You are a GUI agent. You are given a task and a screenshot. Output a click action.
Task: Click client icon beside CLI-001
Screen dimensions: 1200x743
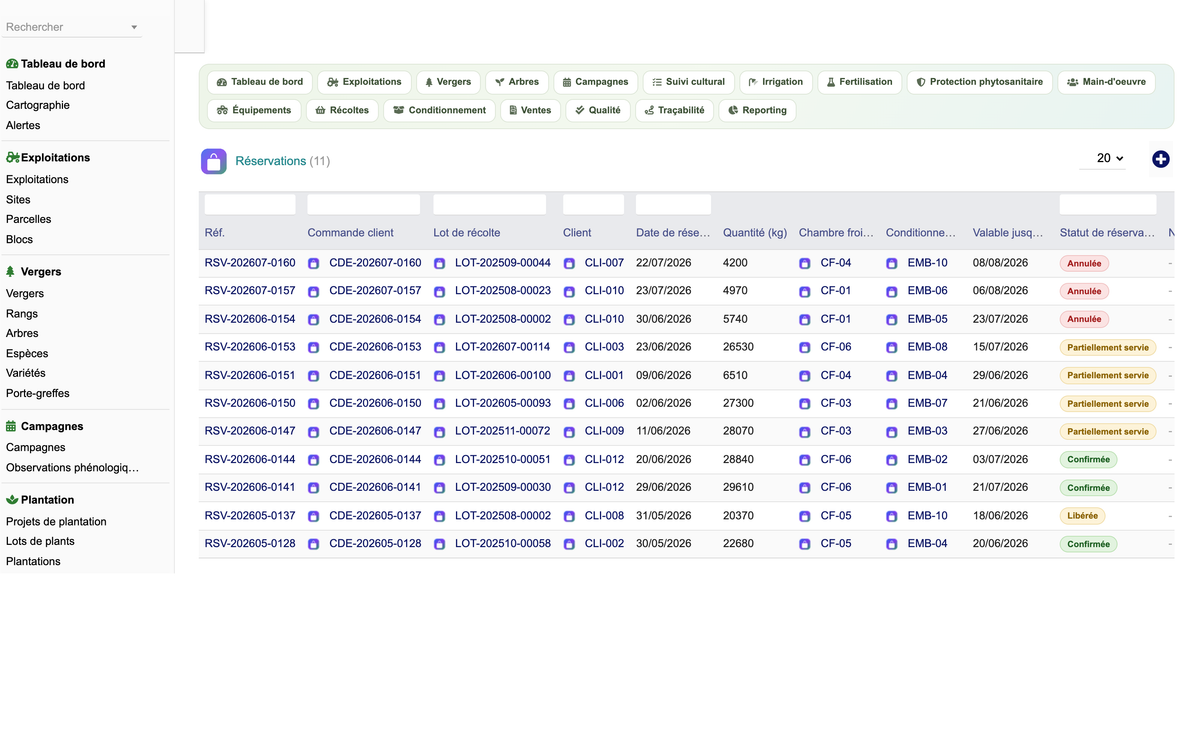[x=569, y=376]
